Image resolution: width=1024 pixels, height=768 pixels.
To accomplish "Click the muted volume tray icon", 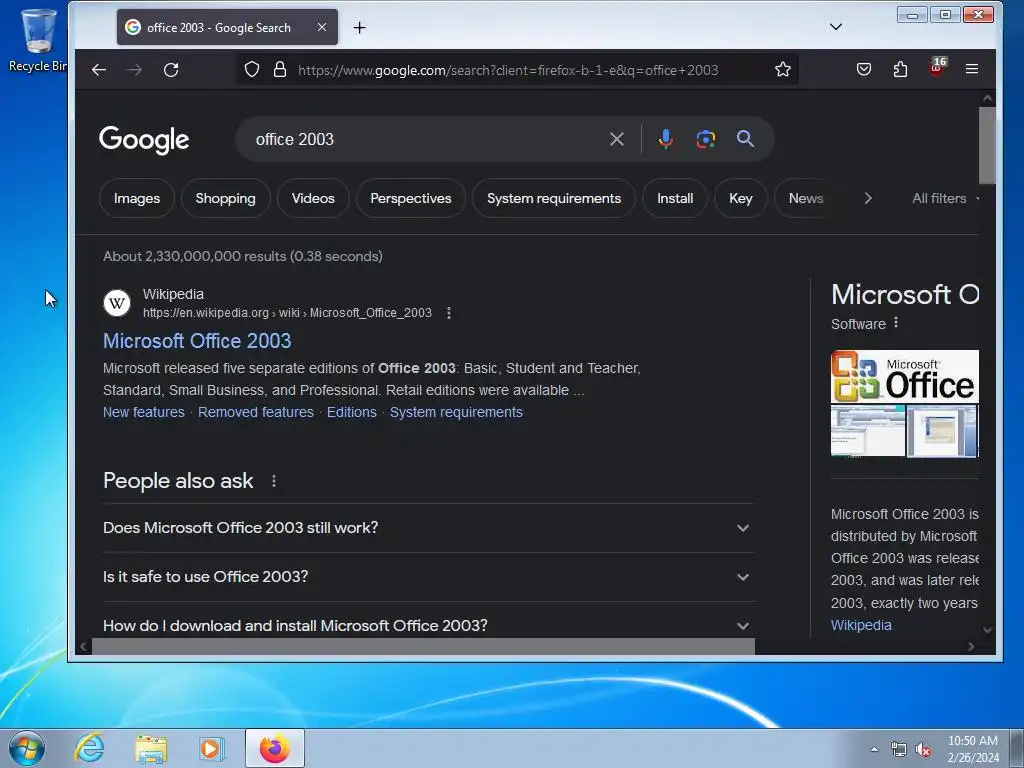I will point(923,750).
